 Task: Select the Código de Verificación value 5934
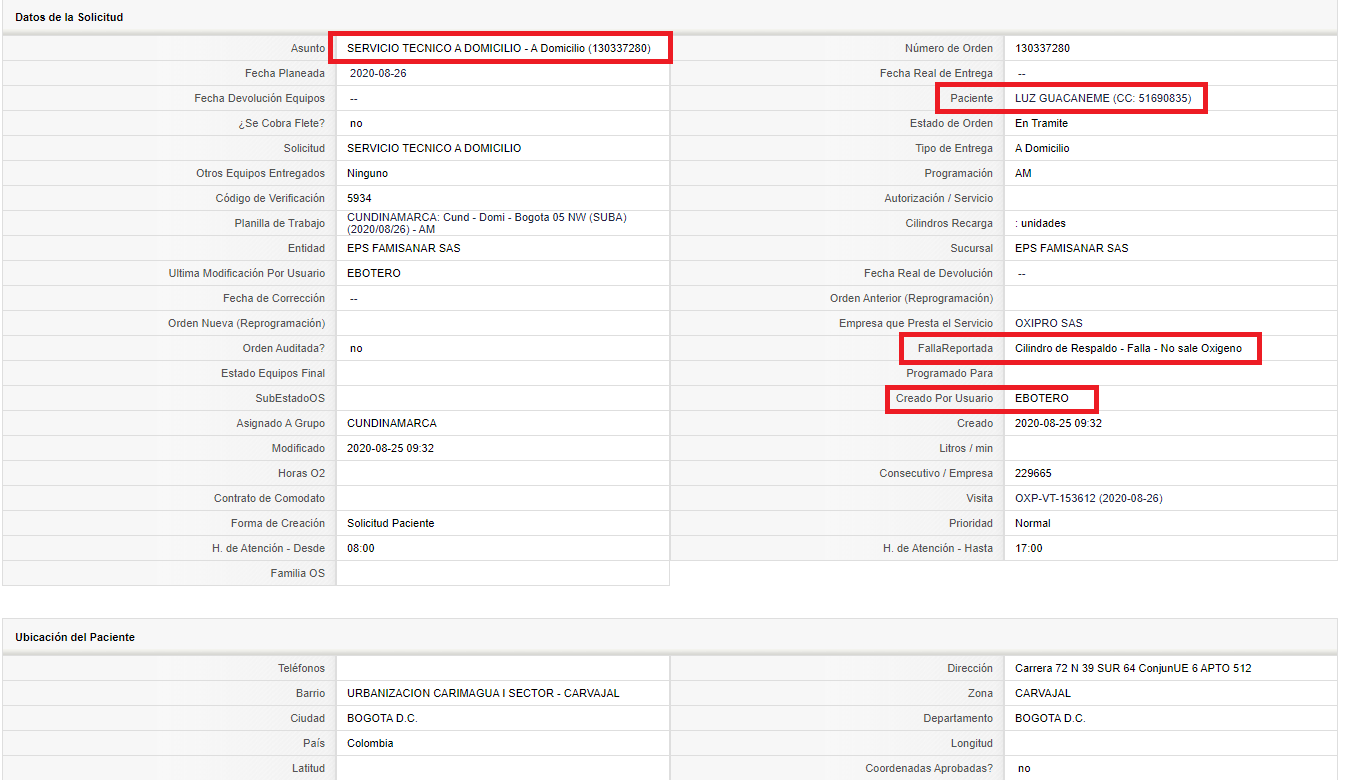pyautogui.click(x=359, y=198)
